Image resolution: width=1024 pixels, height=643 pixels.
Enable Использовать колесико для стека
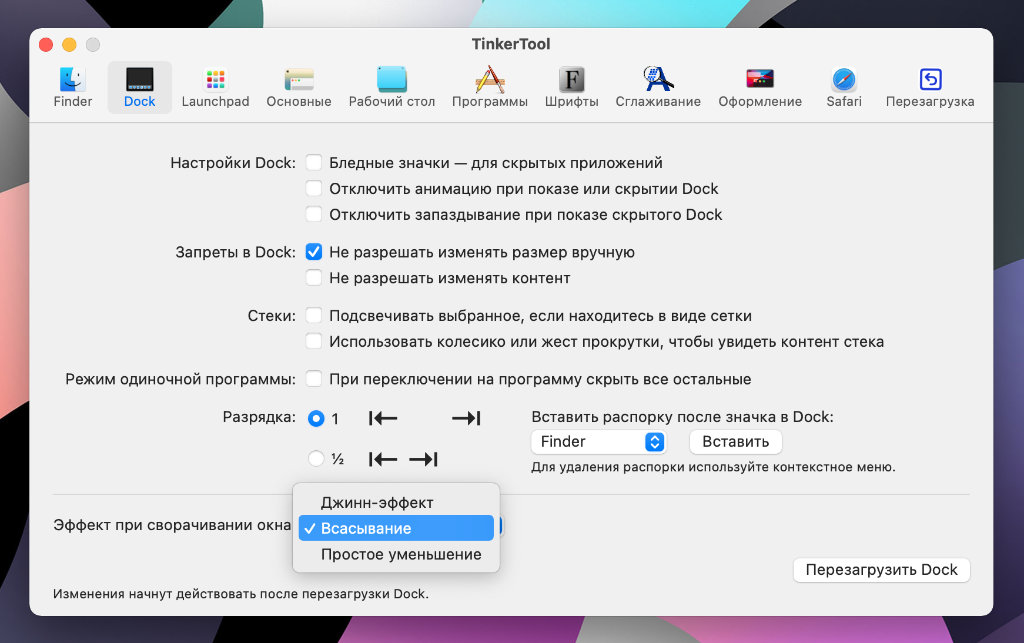pos(314,341)
